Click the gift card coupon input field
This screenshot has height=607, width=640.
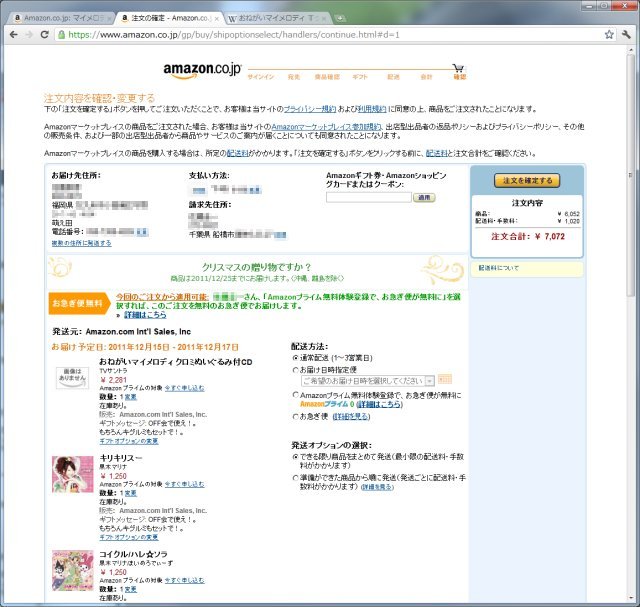click(x=369, y=198)
